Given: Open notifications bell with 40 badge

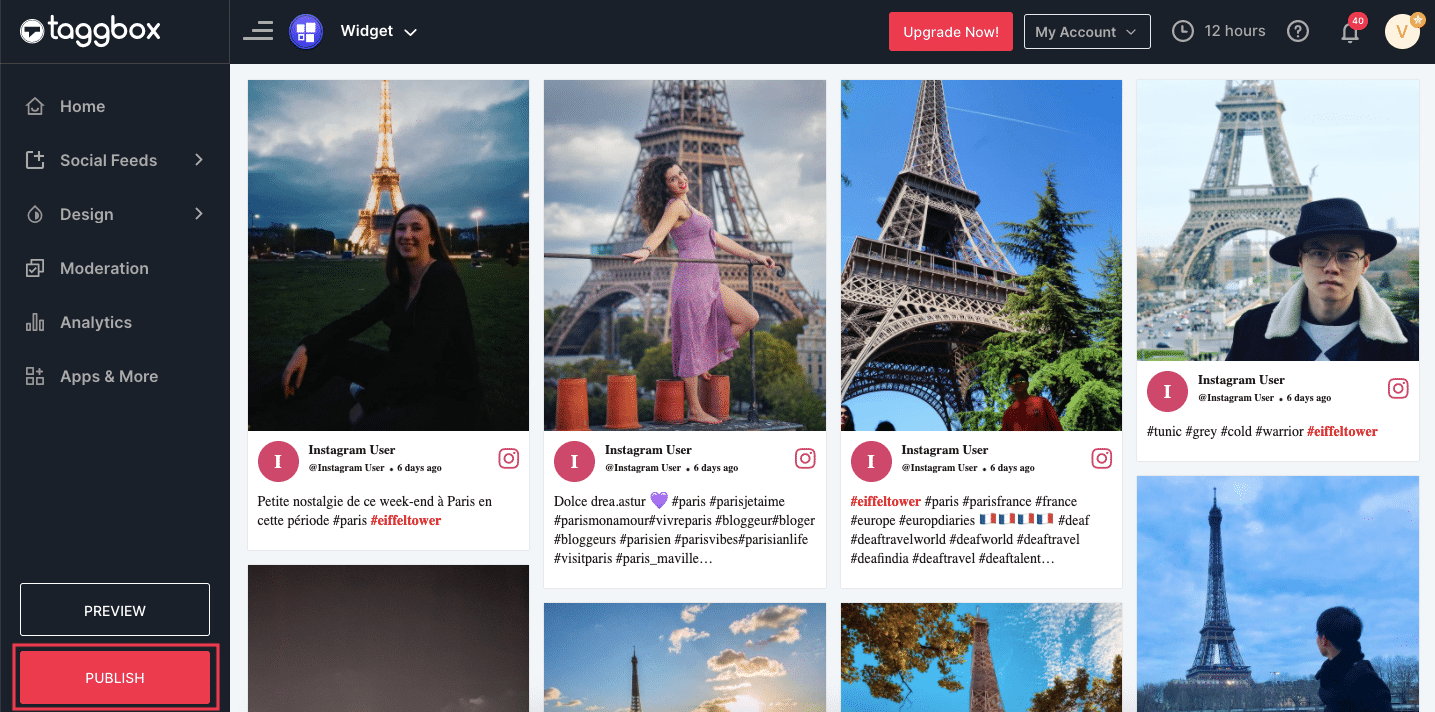Looking at the screenshot, I should pyautogui.click(x=1350, y=32).
